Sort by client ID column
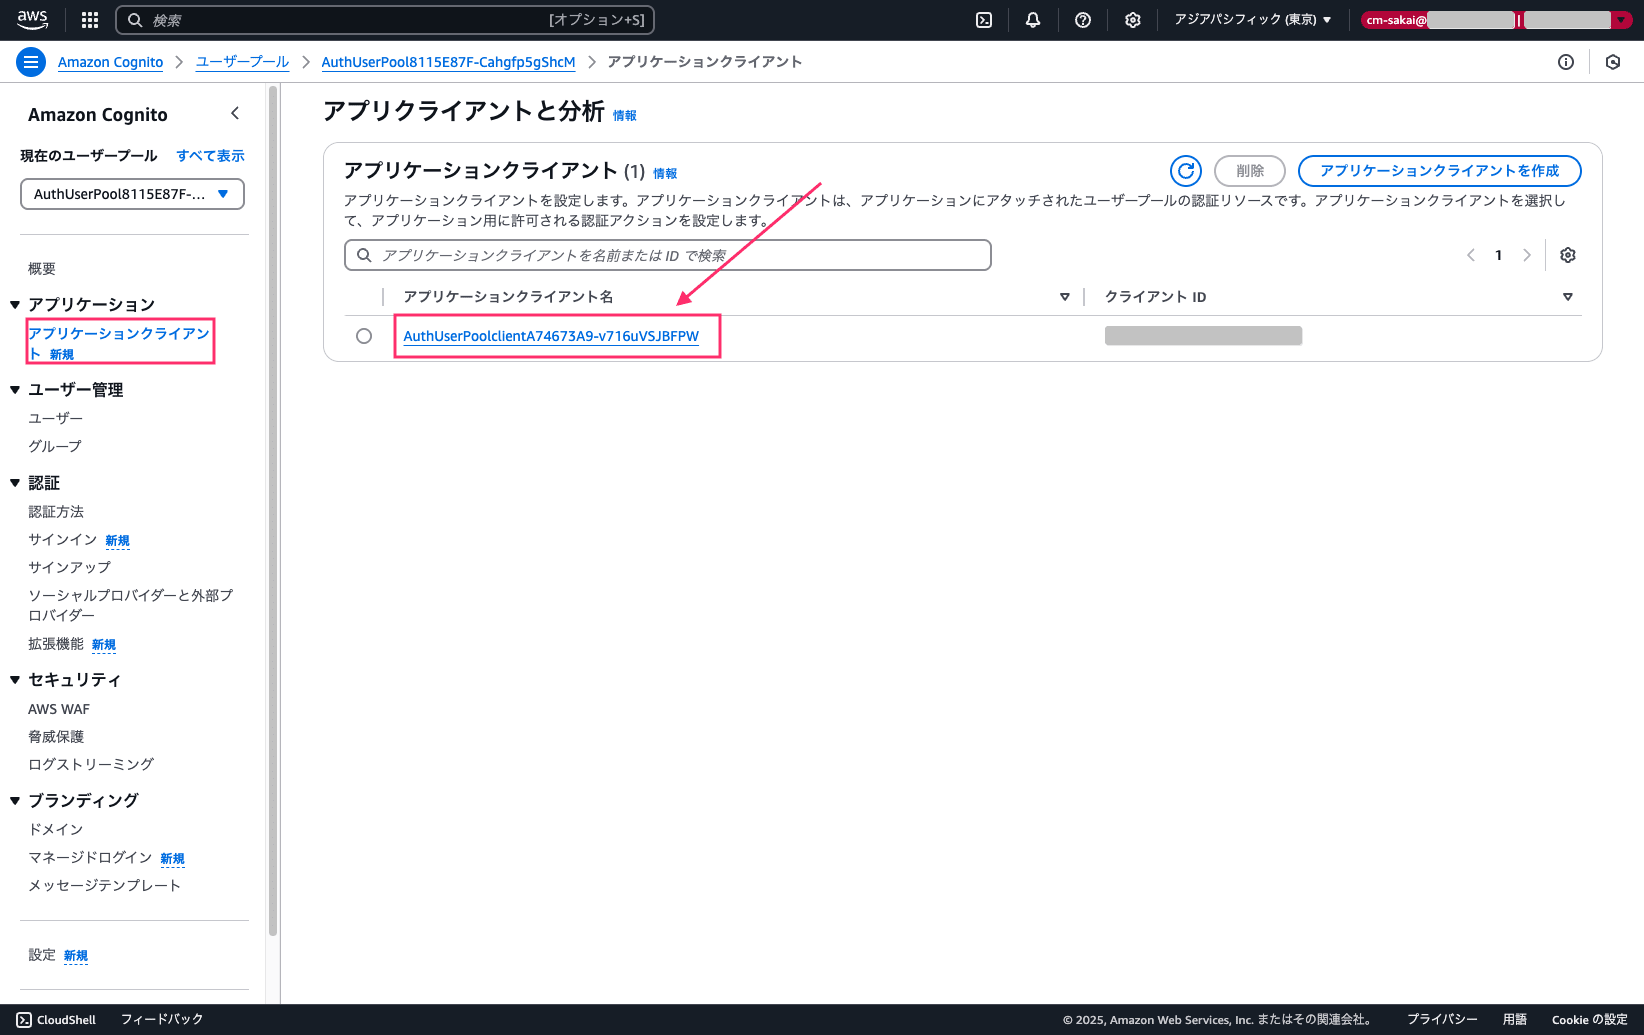This screenshot has height=1035, width=1644. click(1568, 297)
